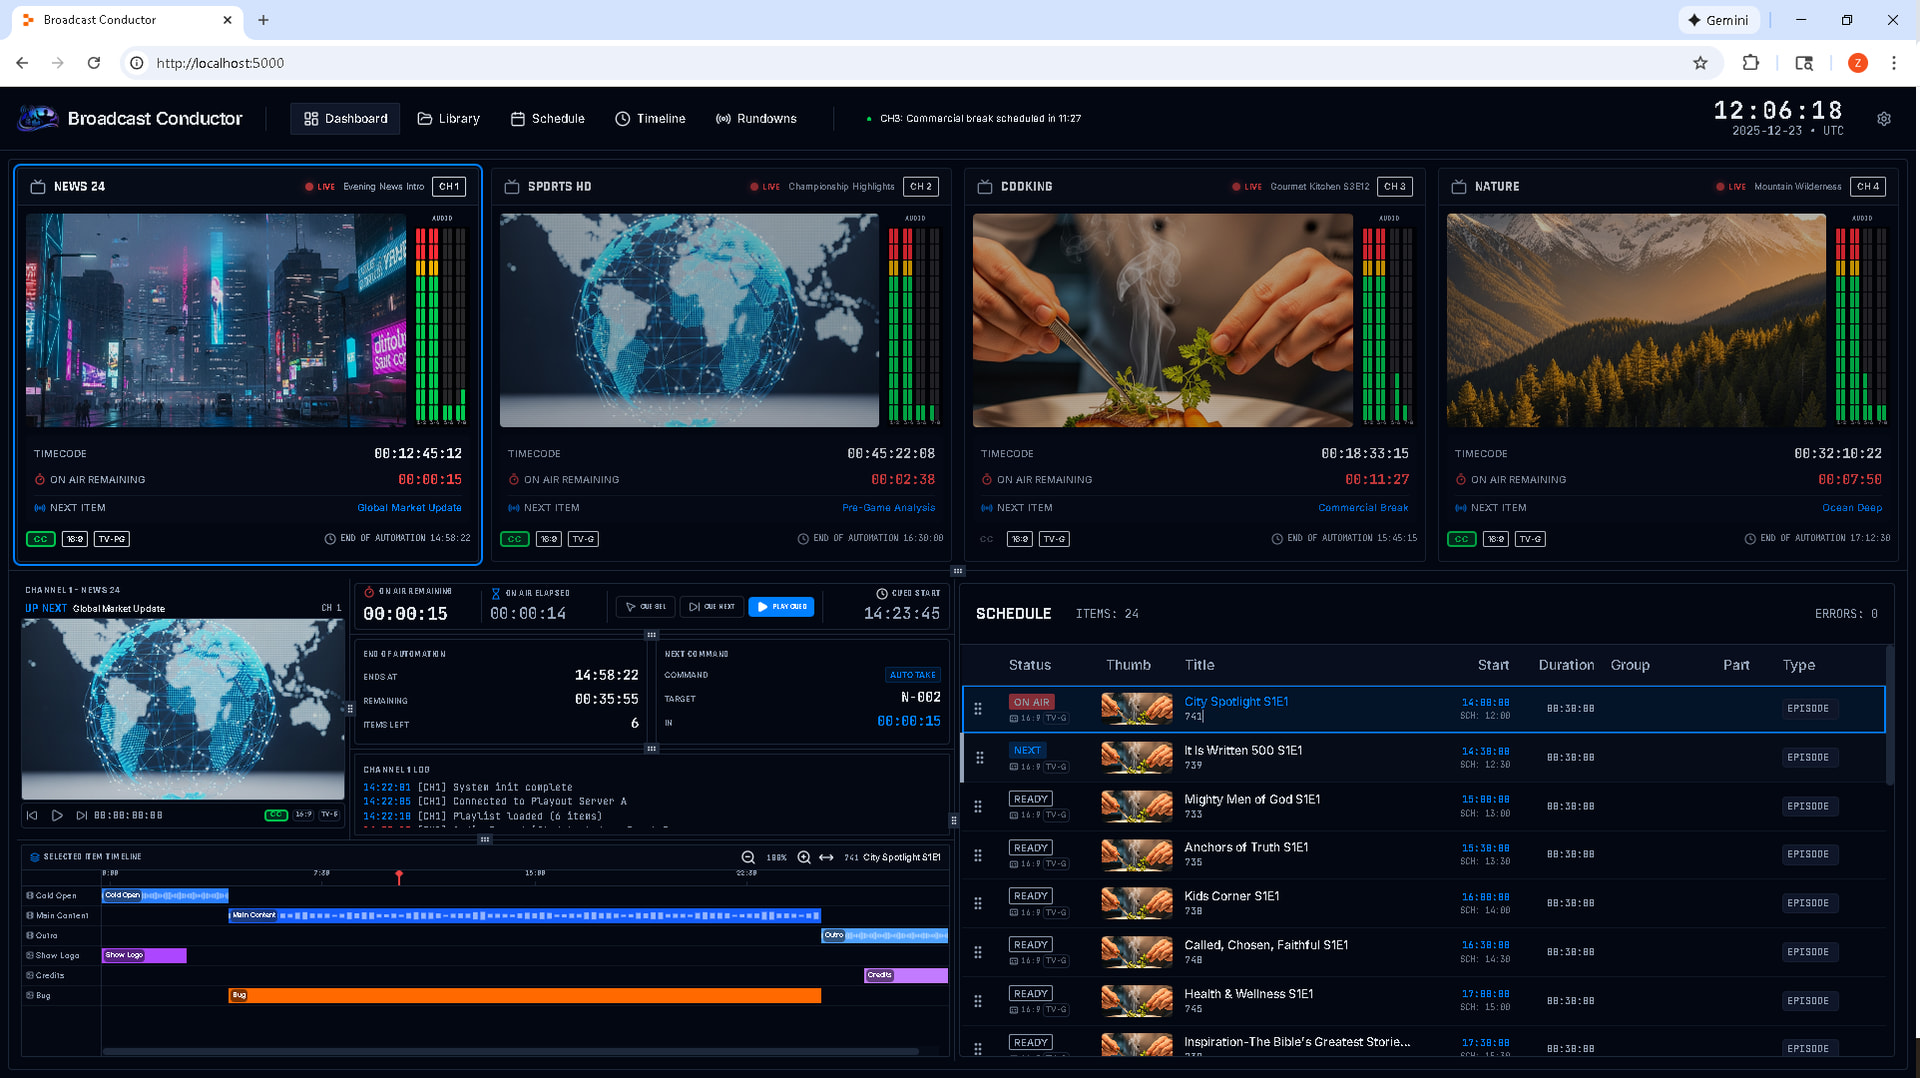Fit timeline to width with arrows icon
This screenshot has height=1078, width=1920.
(826, 858)
